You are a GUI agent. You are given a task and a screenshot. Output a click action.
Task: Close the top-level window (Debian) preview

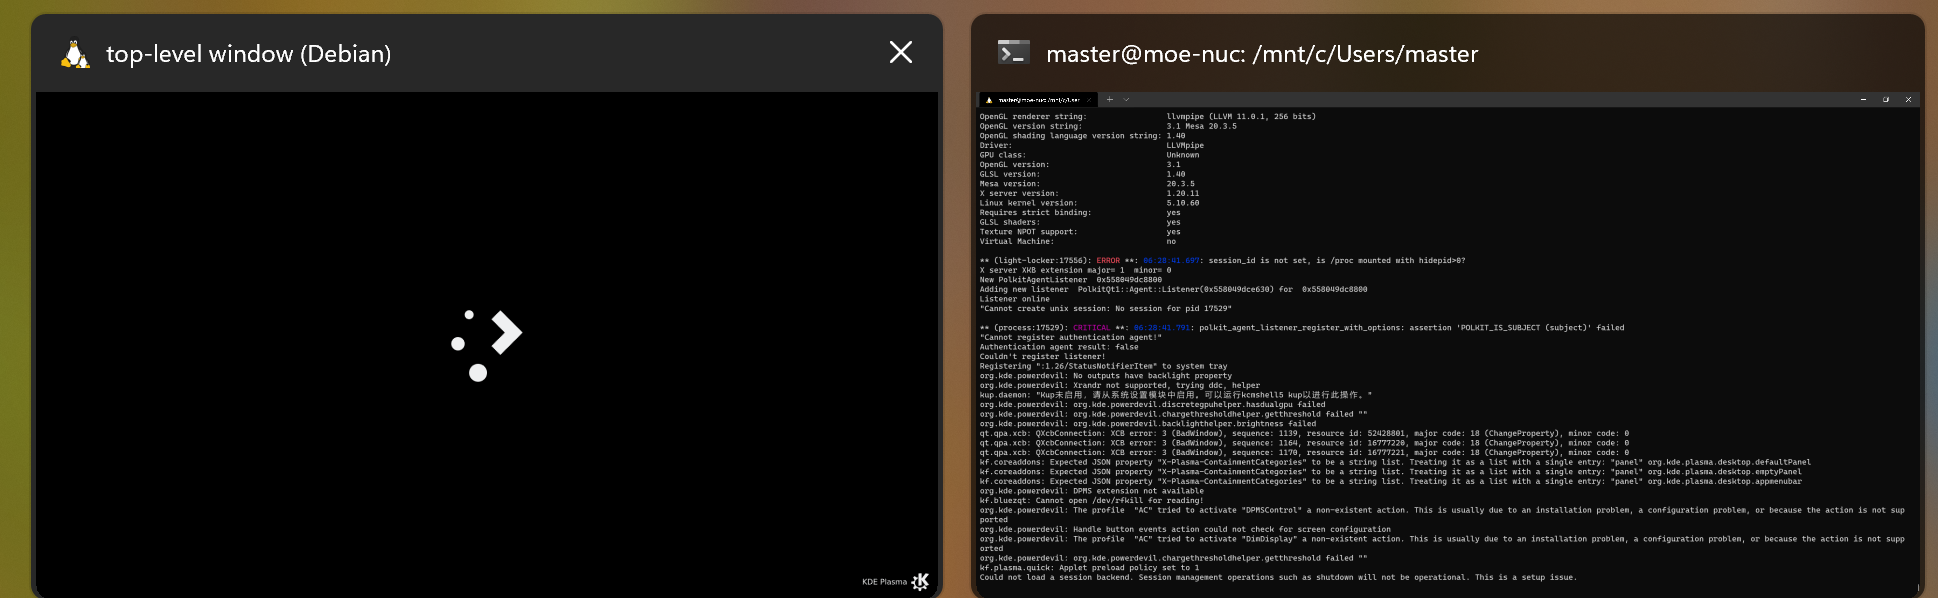(901, 53)
